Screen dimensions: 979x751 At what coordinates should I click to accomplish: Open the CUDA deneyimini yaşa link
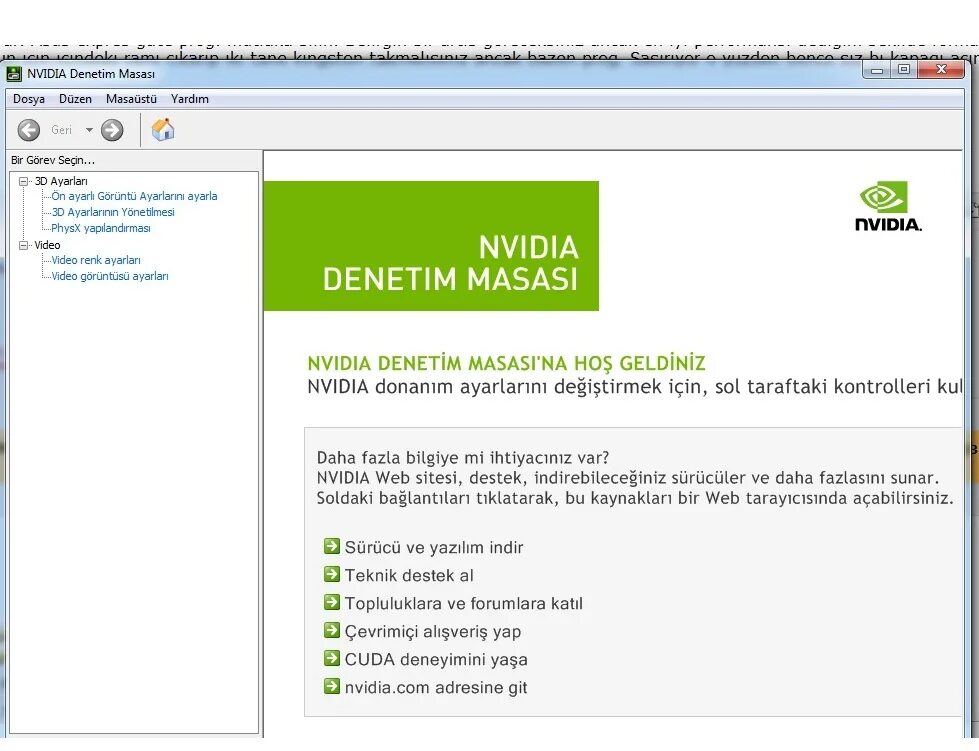(x=436, y=660)
